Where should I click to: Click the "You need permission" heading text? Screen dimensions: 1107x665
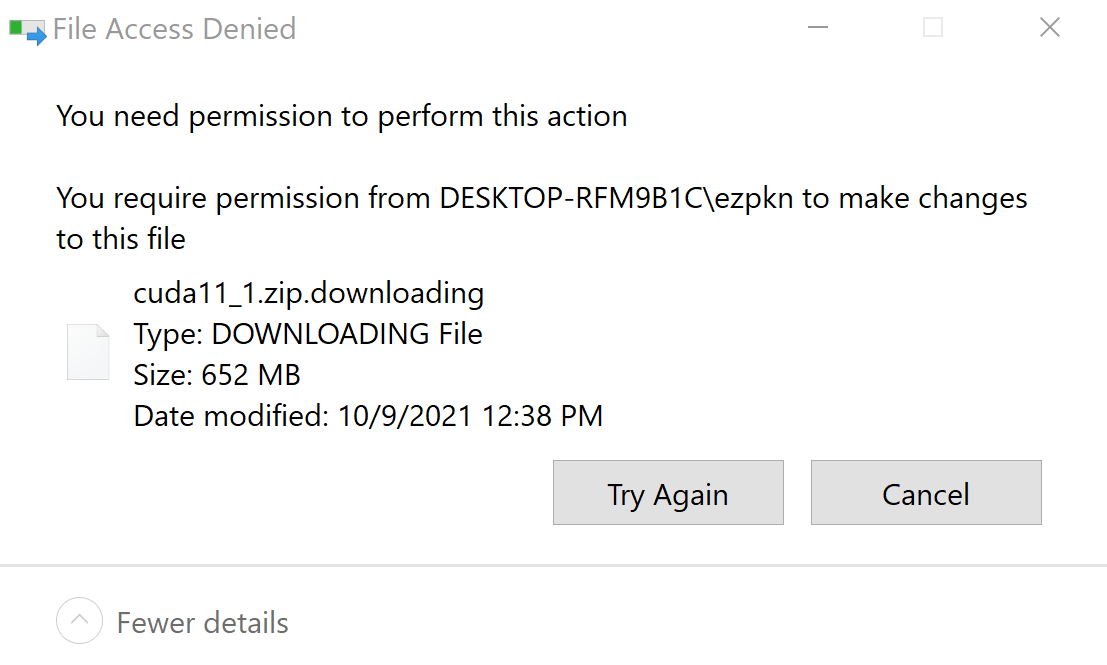341,116
